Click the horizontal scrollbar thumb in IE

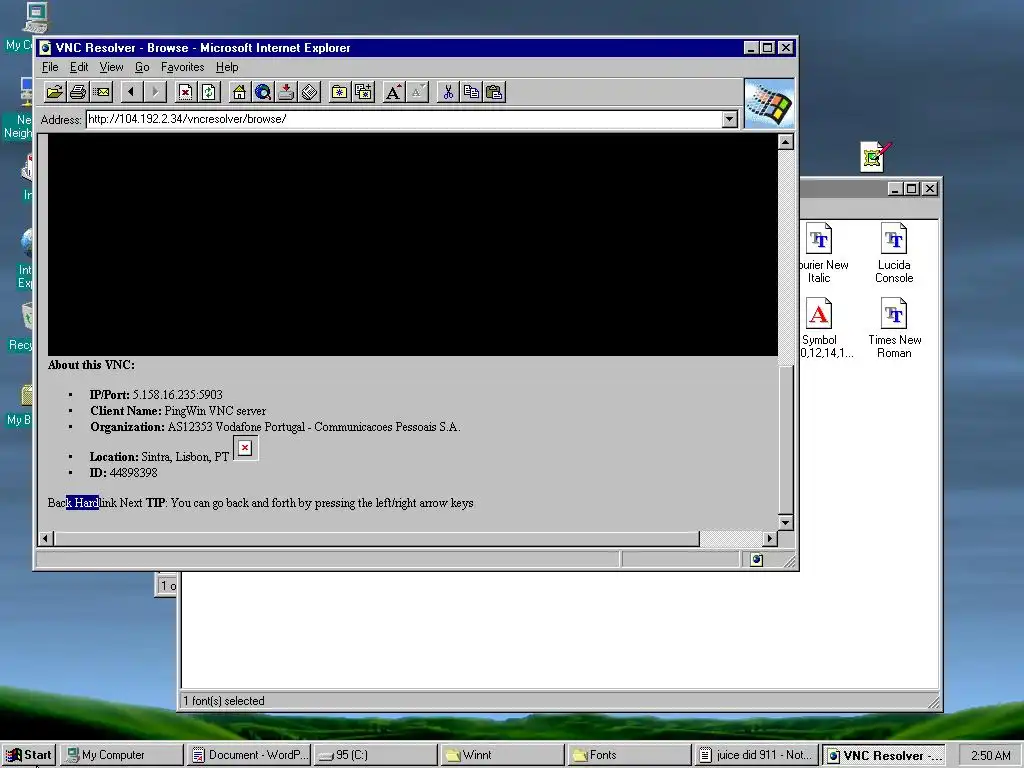pos(377,539)
